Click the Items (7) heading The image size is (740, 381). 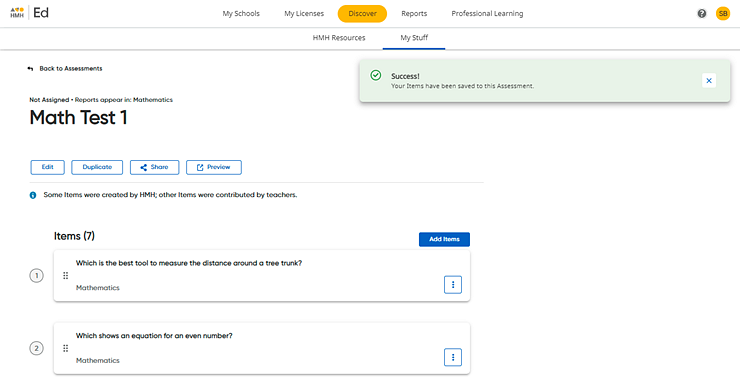[74, 236]
